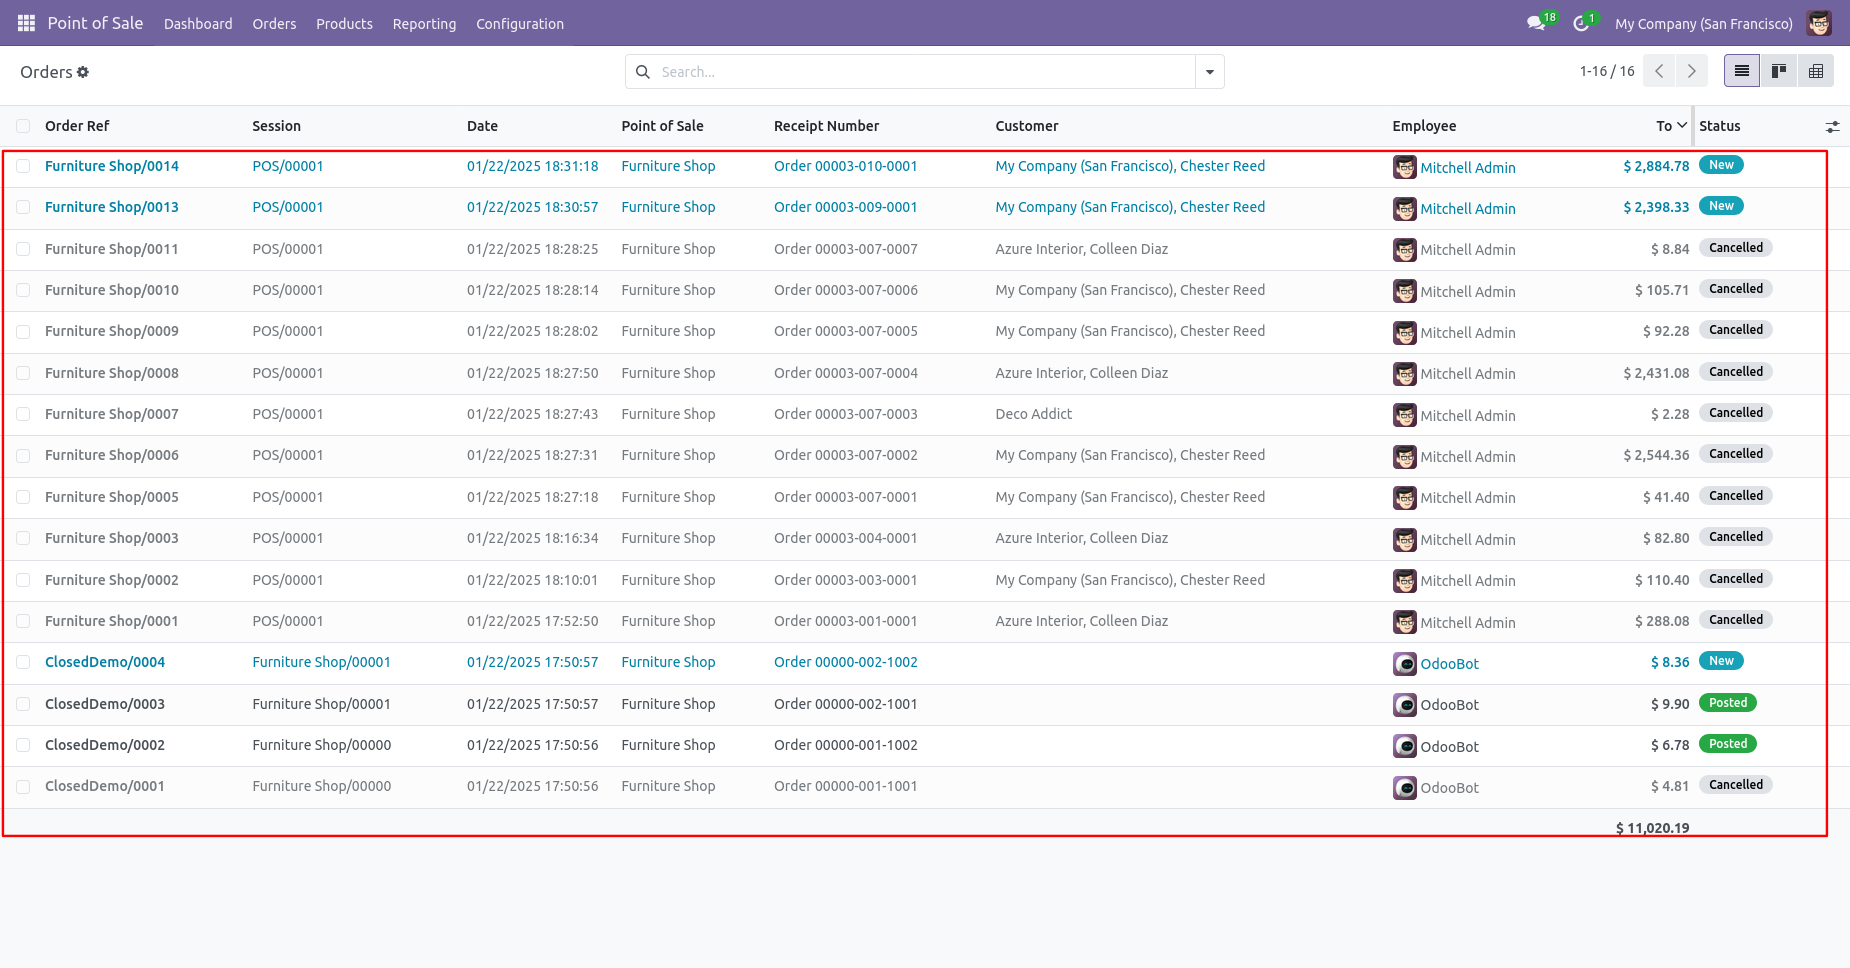1850x968 pixels.
Task: Tick the checkbox for Furniture Shop/0011
Action: click(x=23, y=249)
